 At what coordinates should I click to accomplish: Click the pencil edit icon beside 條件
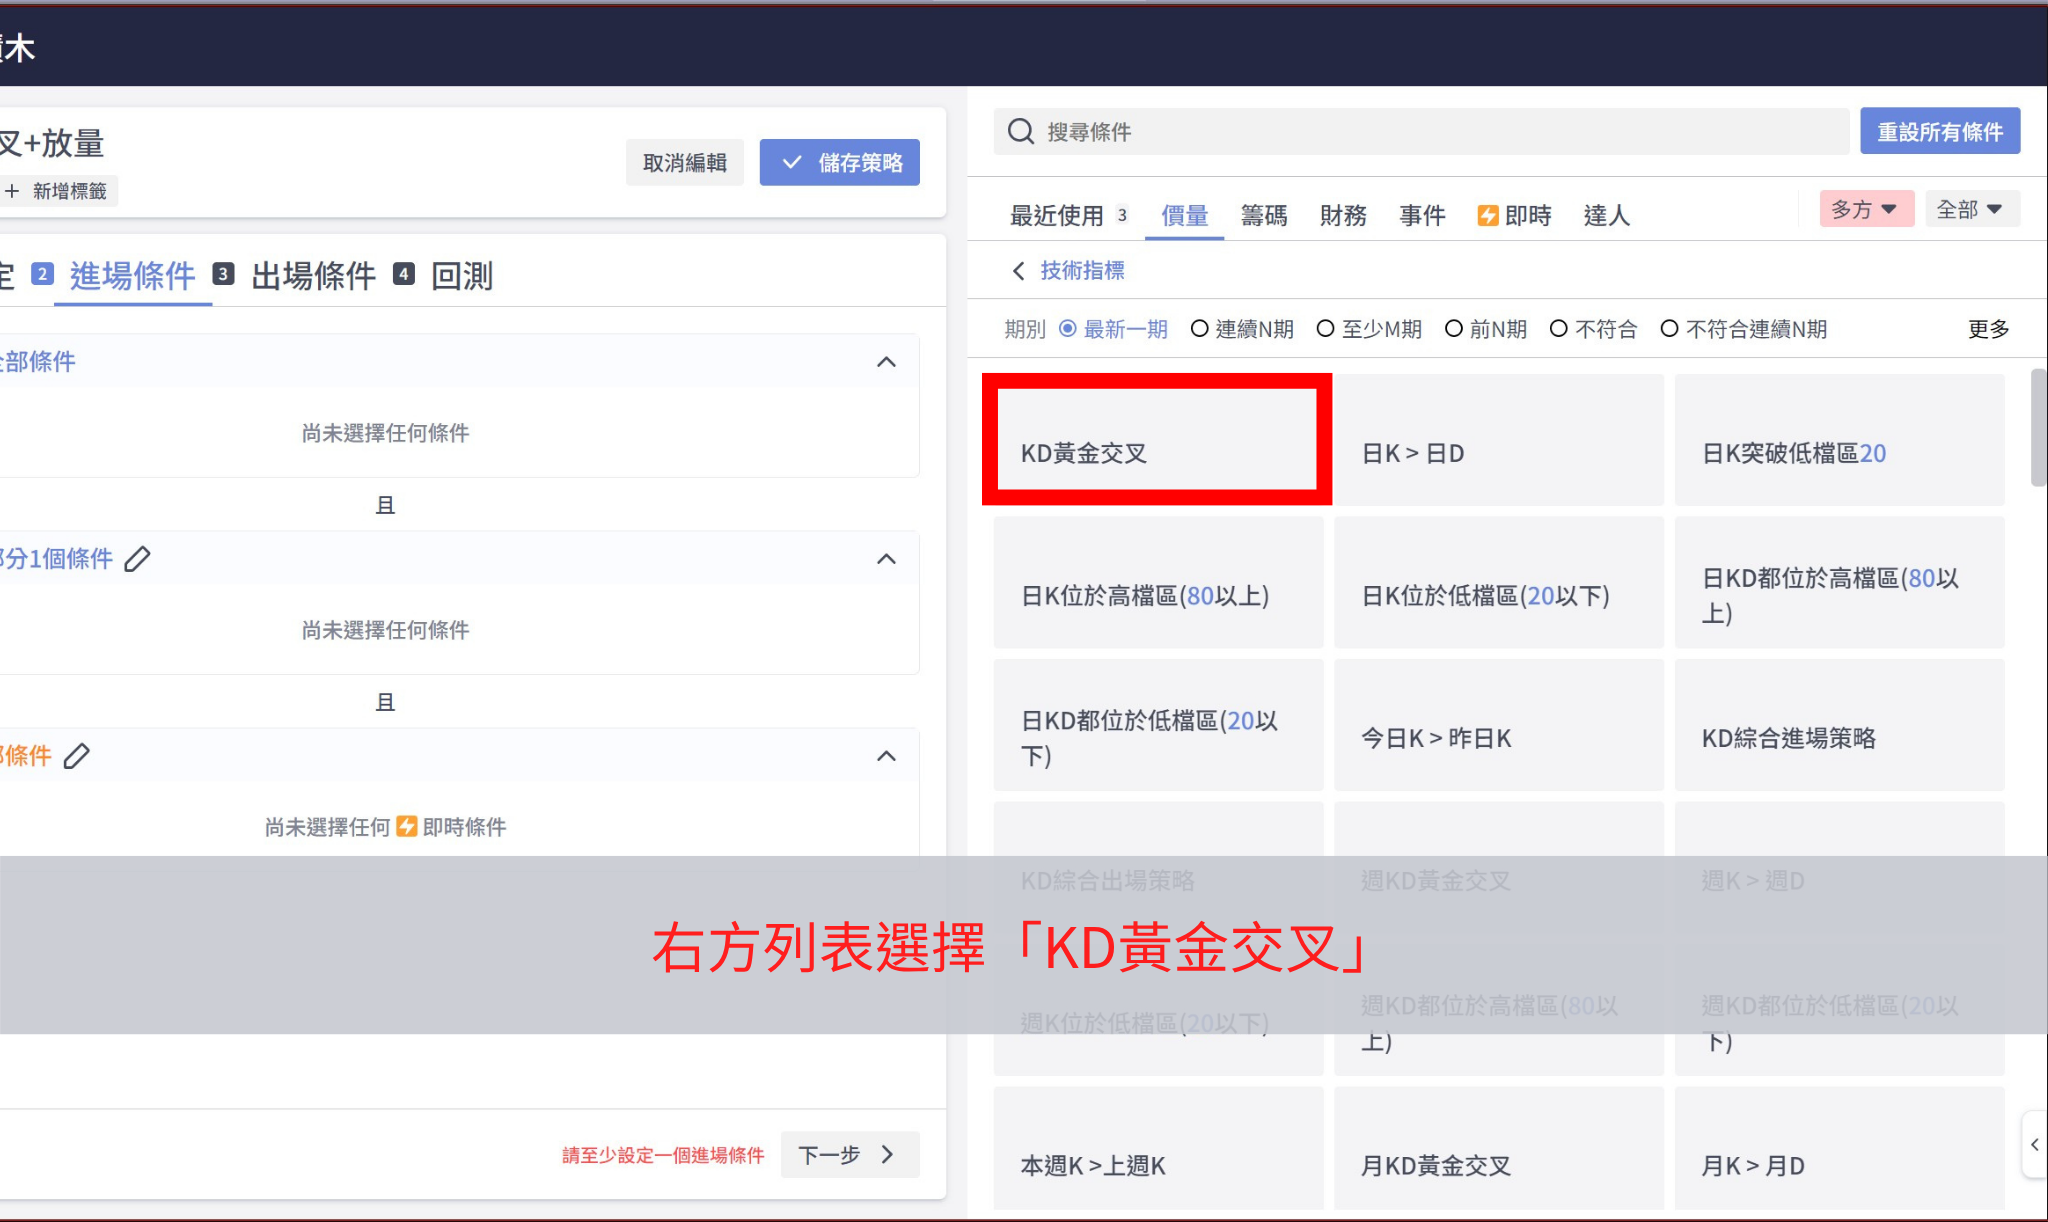[x=77, y=756]
